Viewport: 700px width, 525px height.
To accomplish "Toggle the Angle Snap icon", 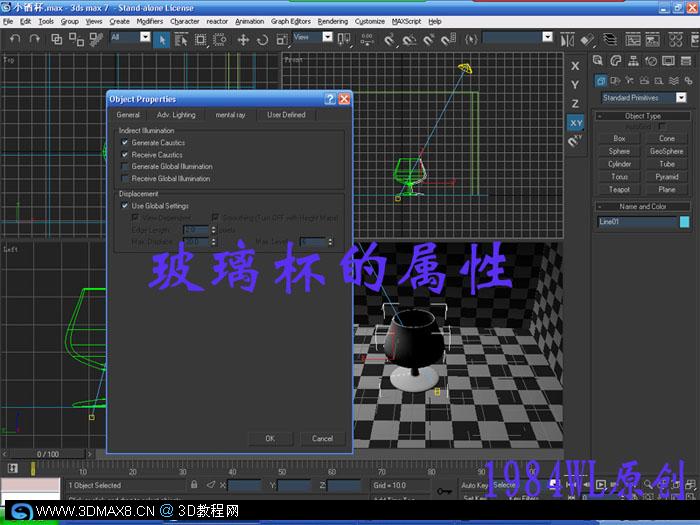I will [409, 40].
